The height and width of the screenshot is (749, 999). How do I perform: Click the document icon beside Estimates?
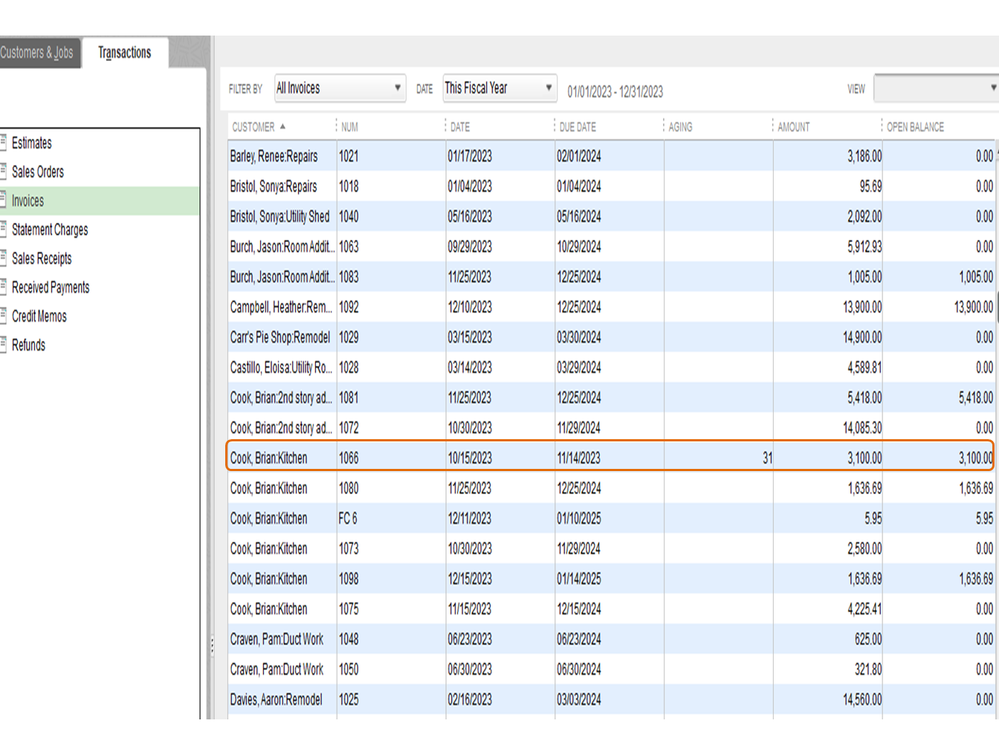coord(4,143)
